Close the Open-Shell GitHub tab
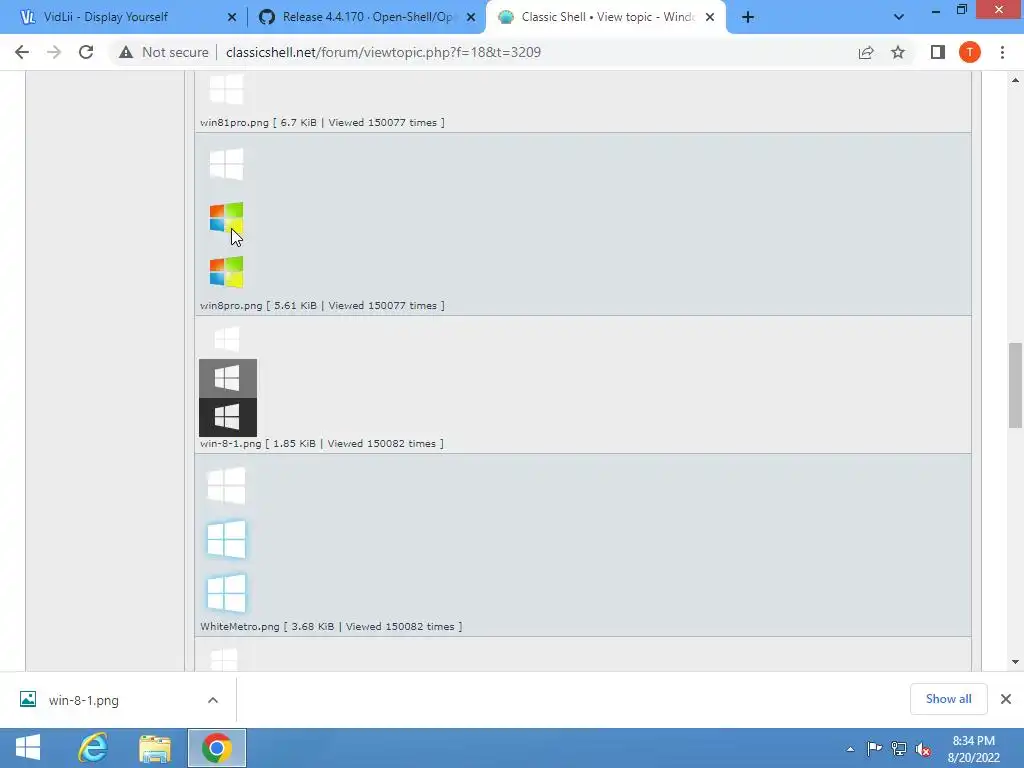Viewport: 1024px width, 768px height. 471,17
